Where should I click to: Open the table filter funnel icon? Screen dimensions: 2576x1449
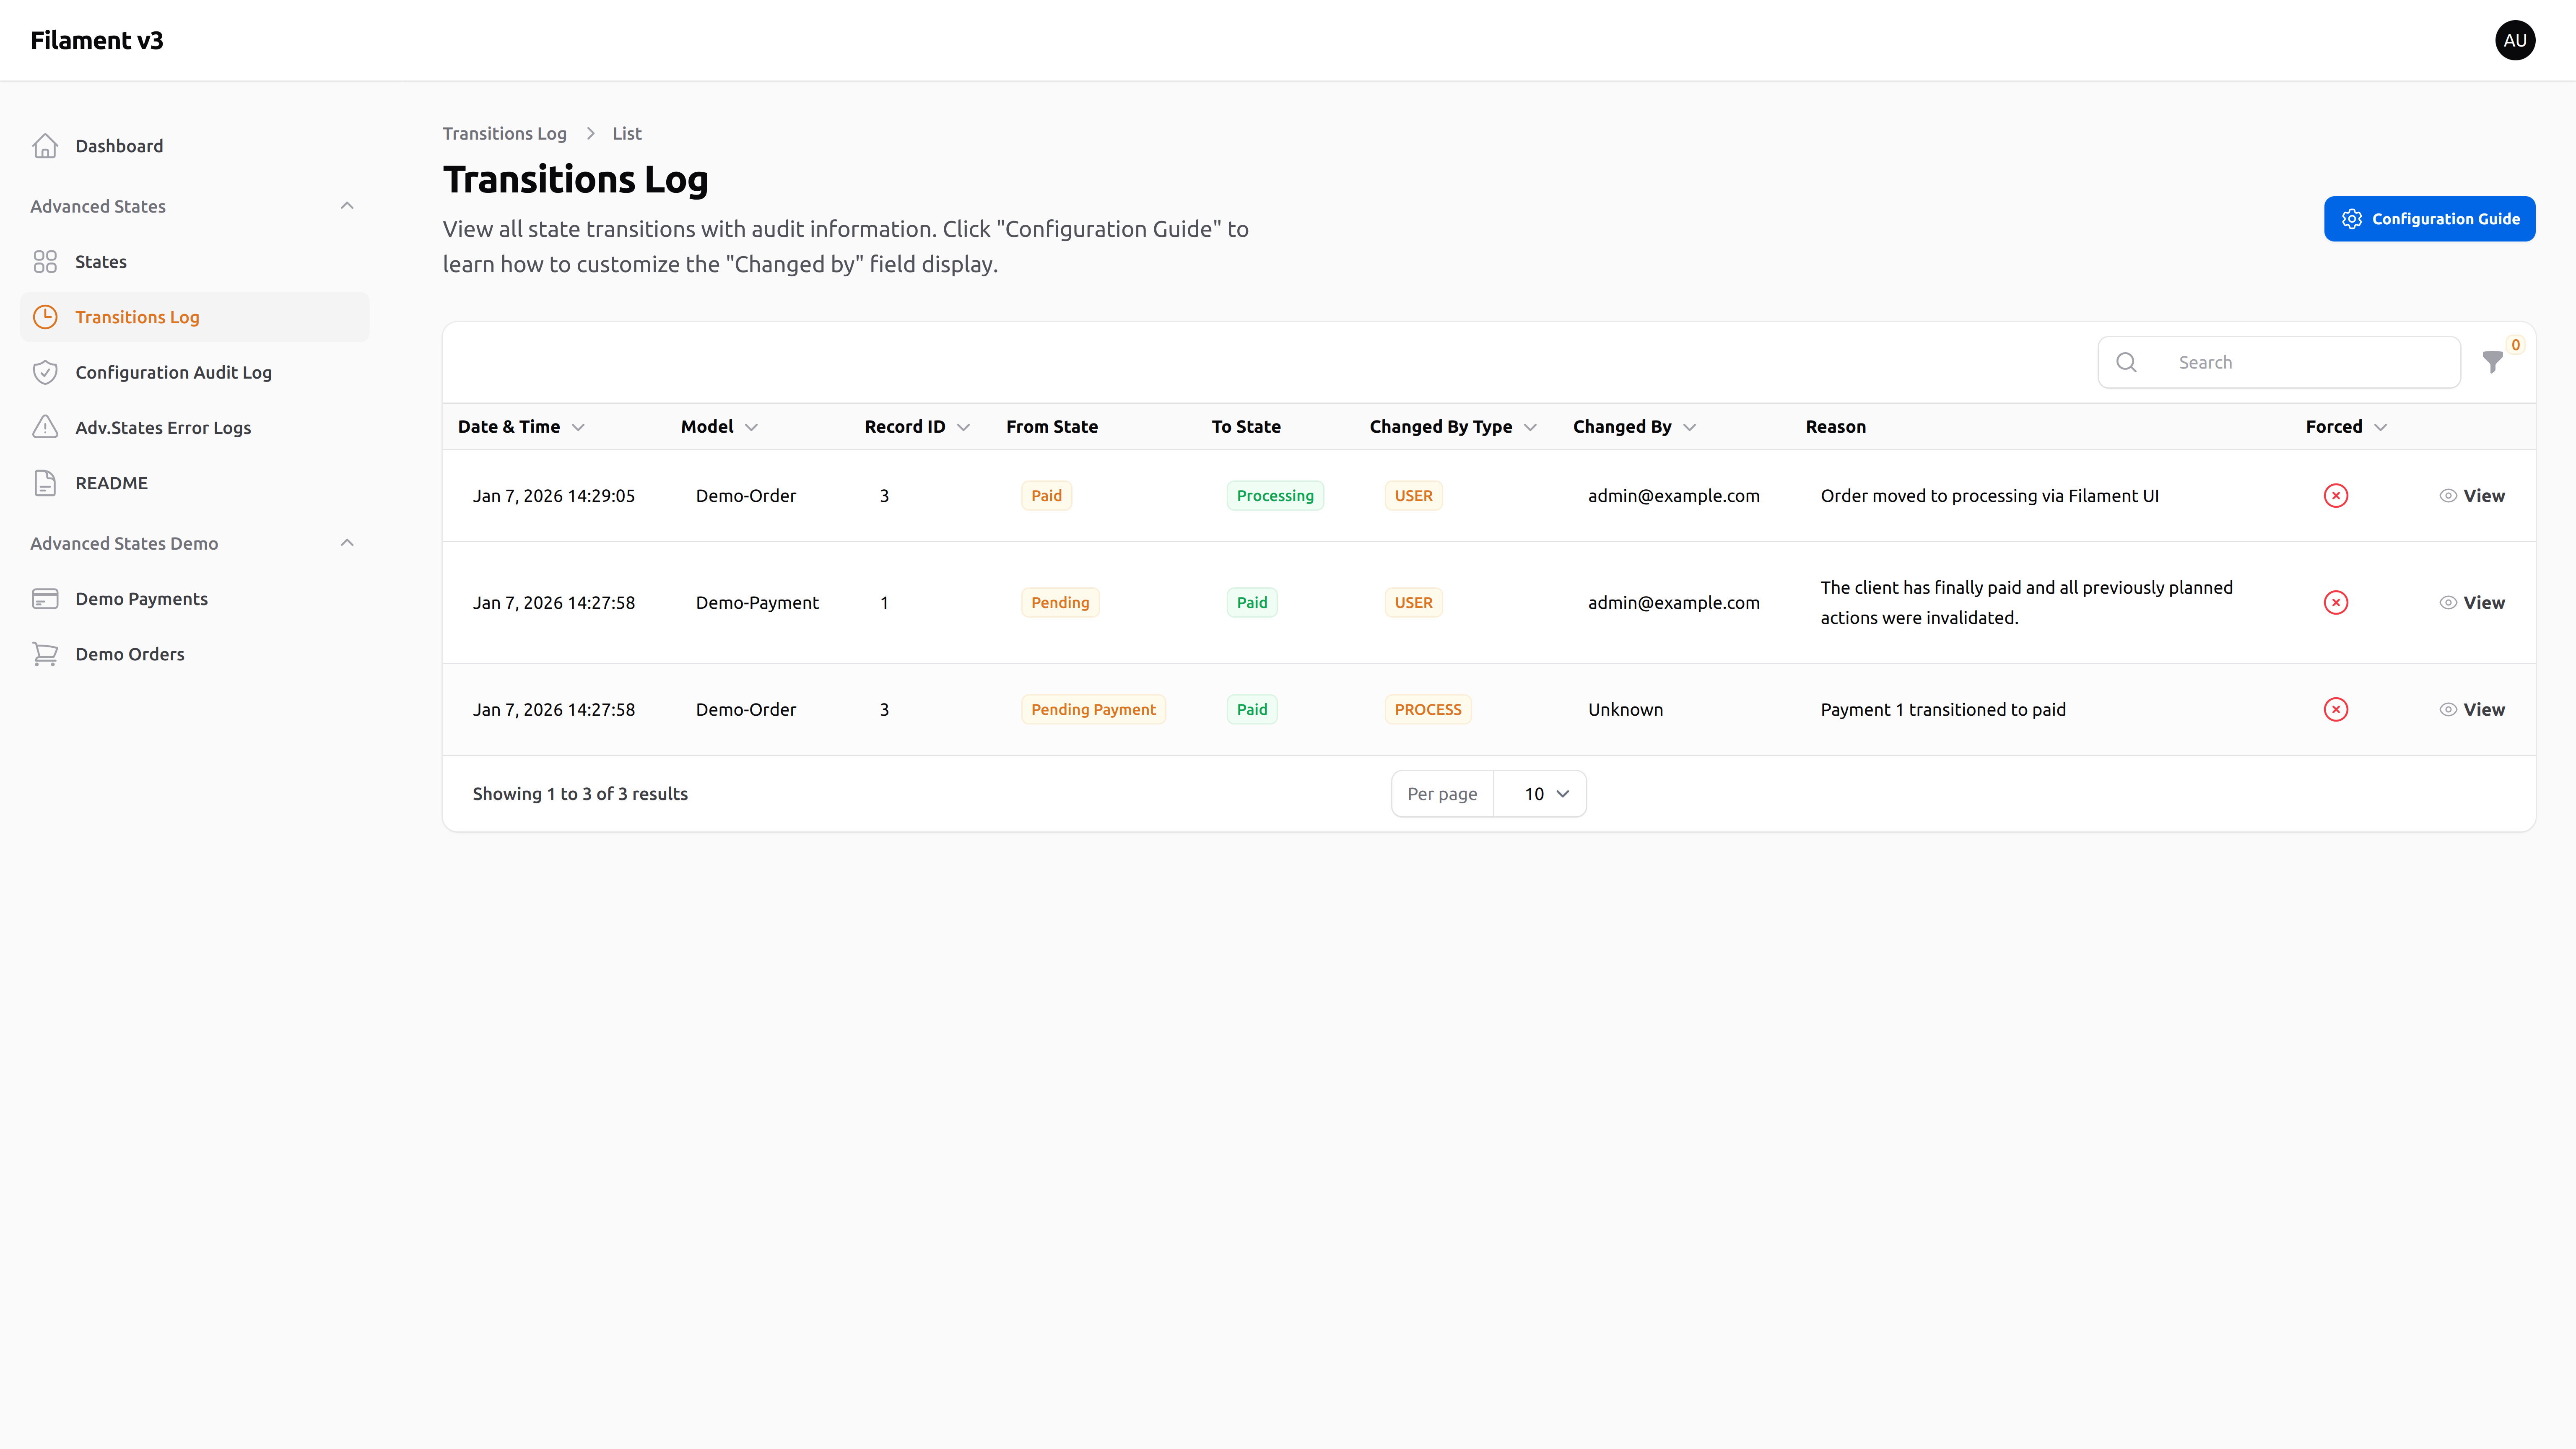pyautogui.click(x=2492, y=362)
